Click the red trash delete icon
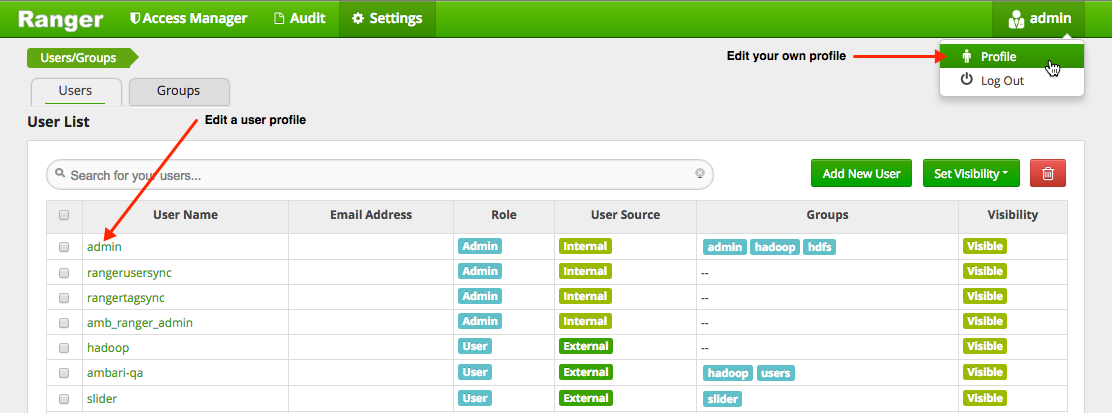This screenshot has height=413, width=1112. pos(1048,173)
